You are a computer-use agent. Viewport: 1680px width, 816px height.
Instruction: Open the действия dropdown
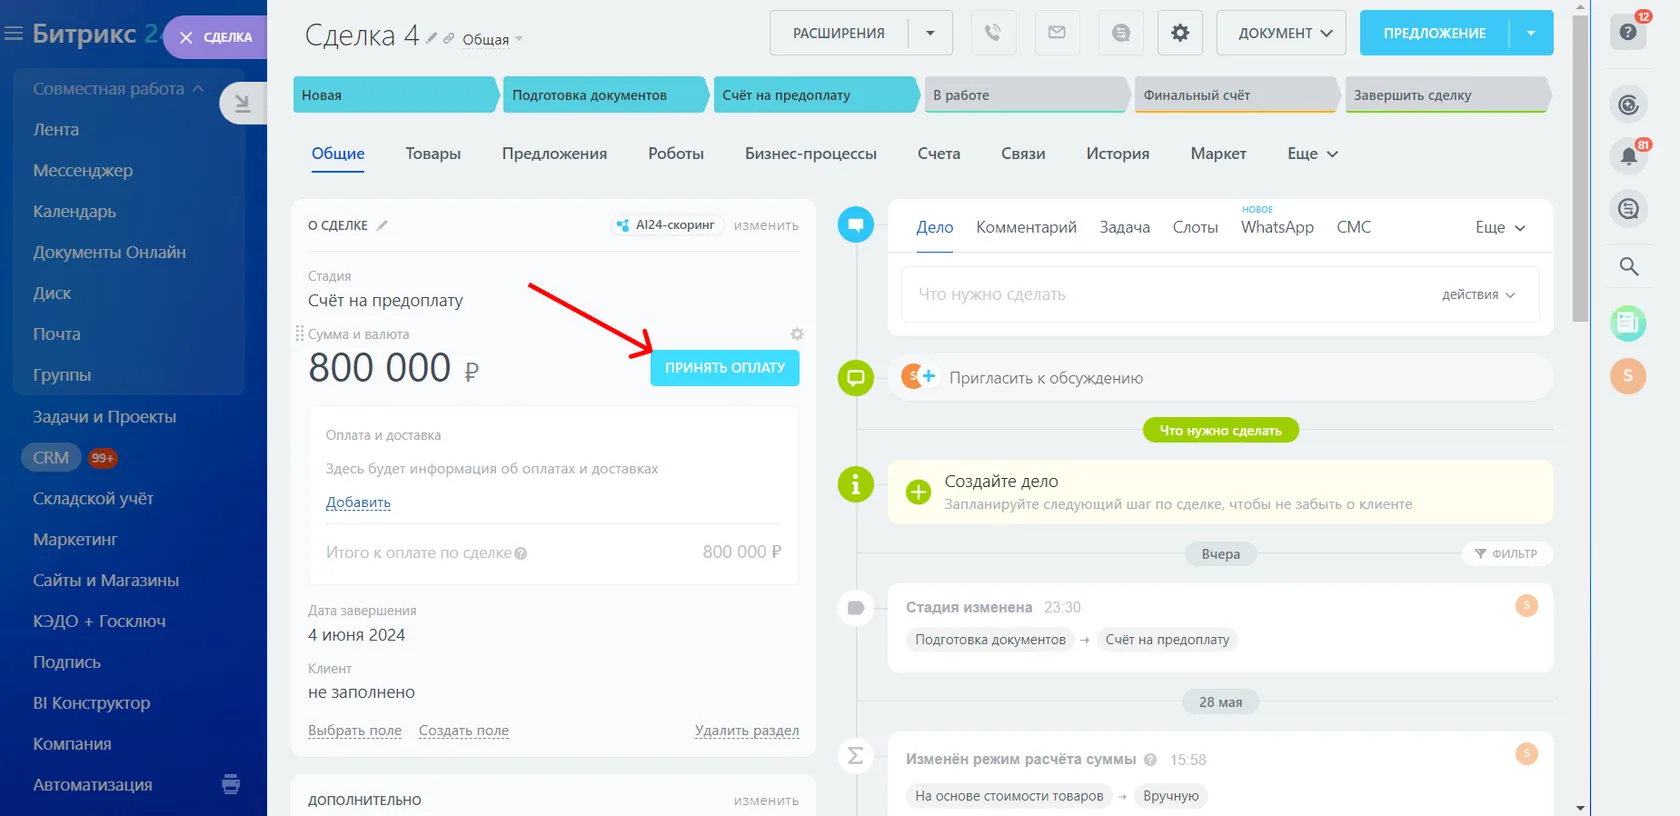click(x=1478, y=295)
